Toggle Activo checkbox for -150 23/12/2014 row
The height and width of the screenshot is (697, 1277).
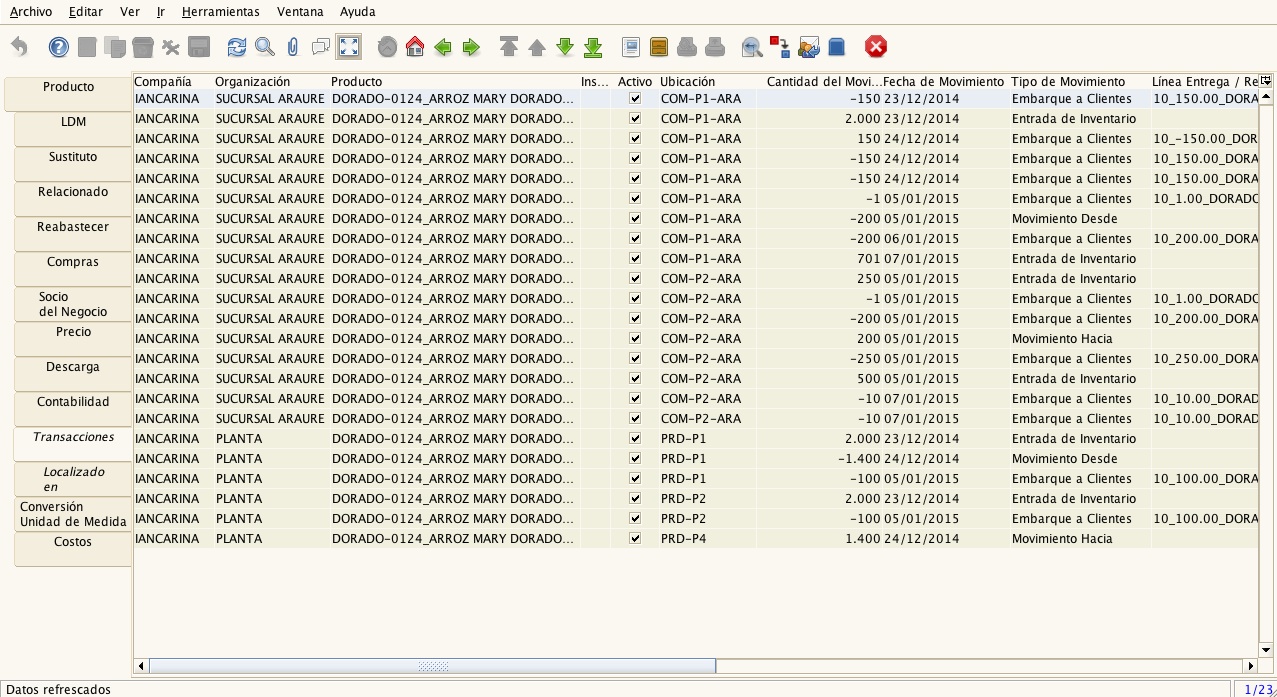[x=635, y=99]
